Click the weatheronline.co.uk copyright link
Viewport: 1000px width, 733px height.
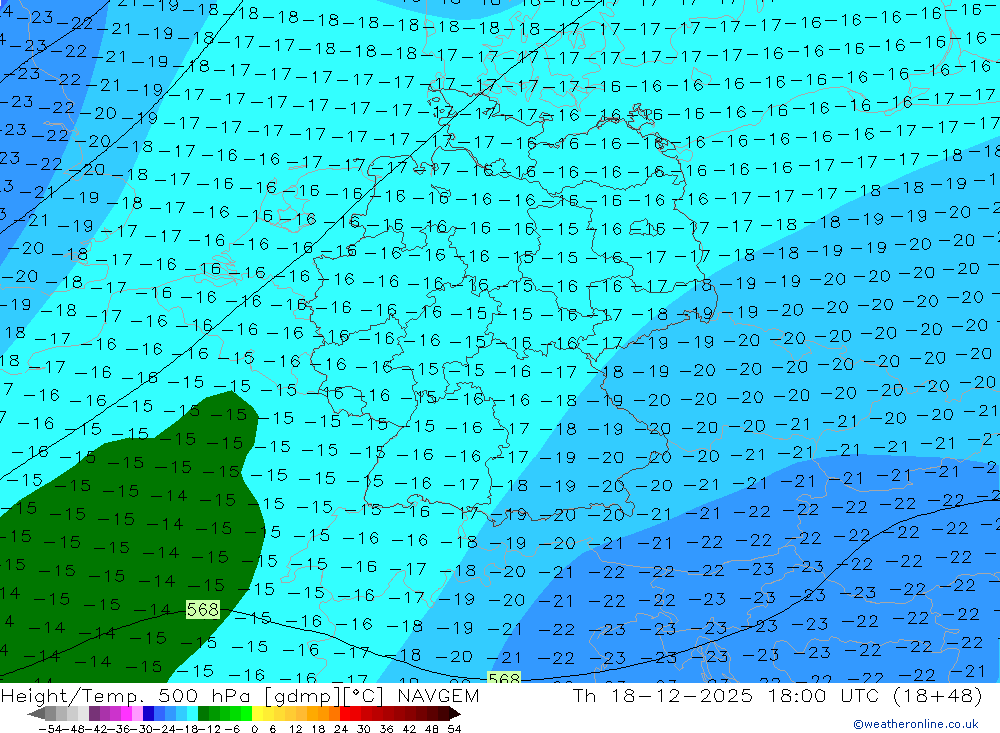(916, 724)
